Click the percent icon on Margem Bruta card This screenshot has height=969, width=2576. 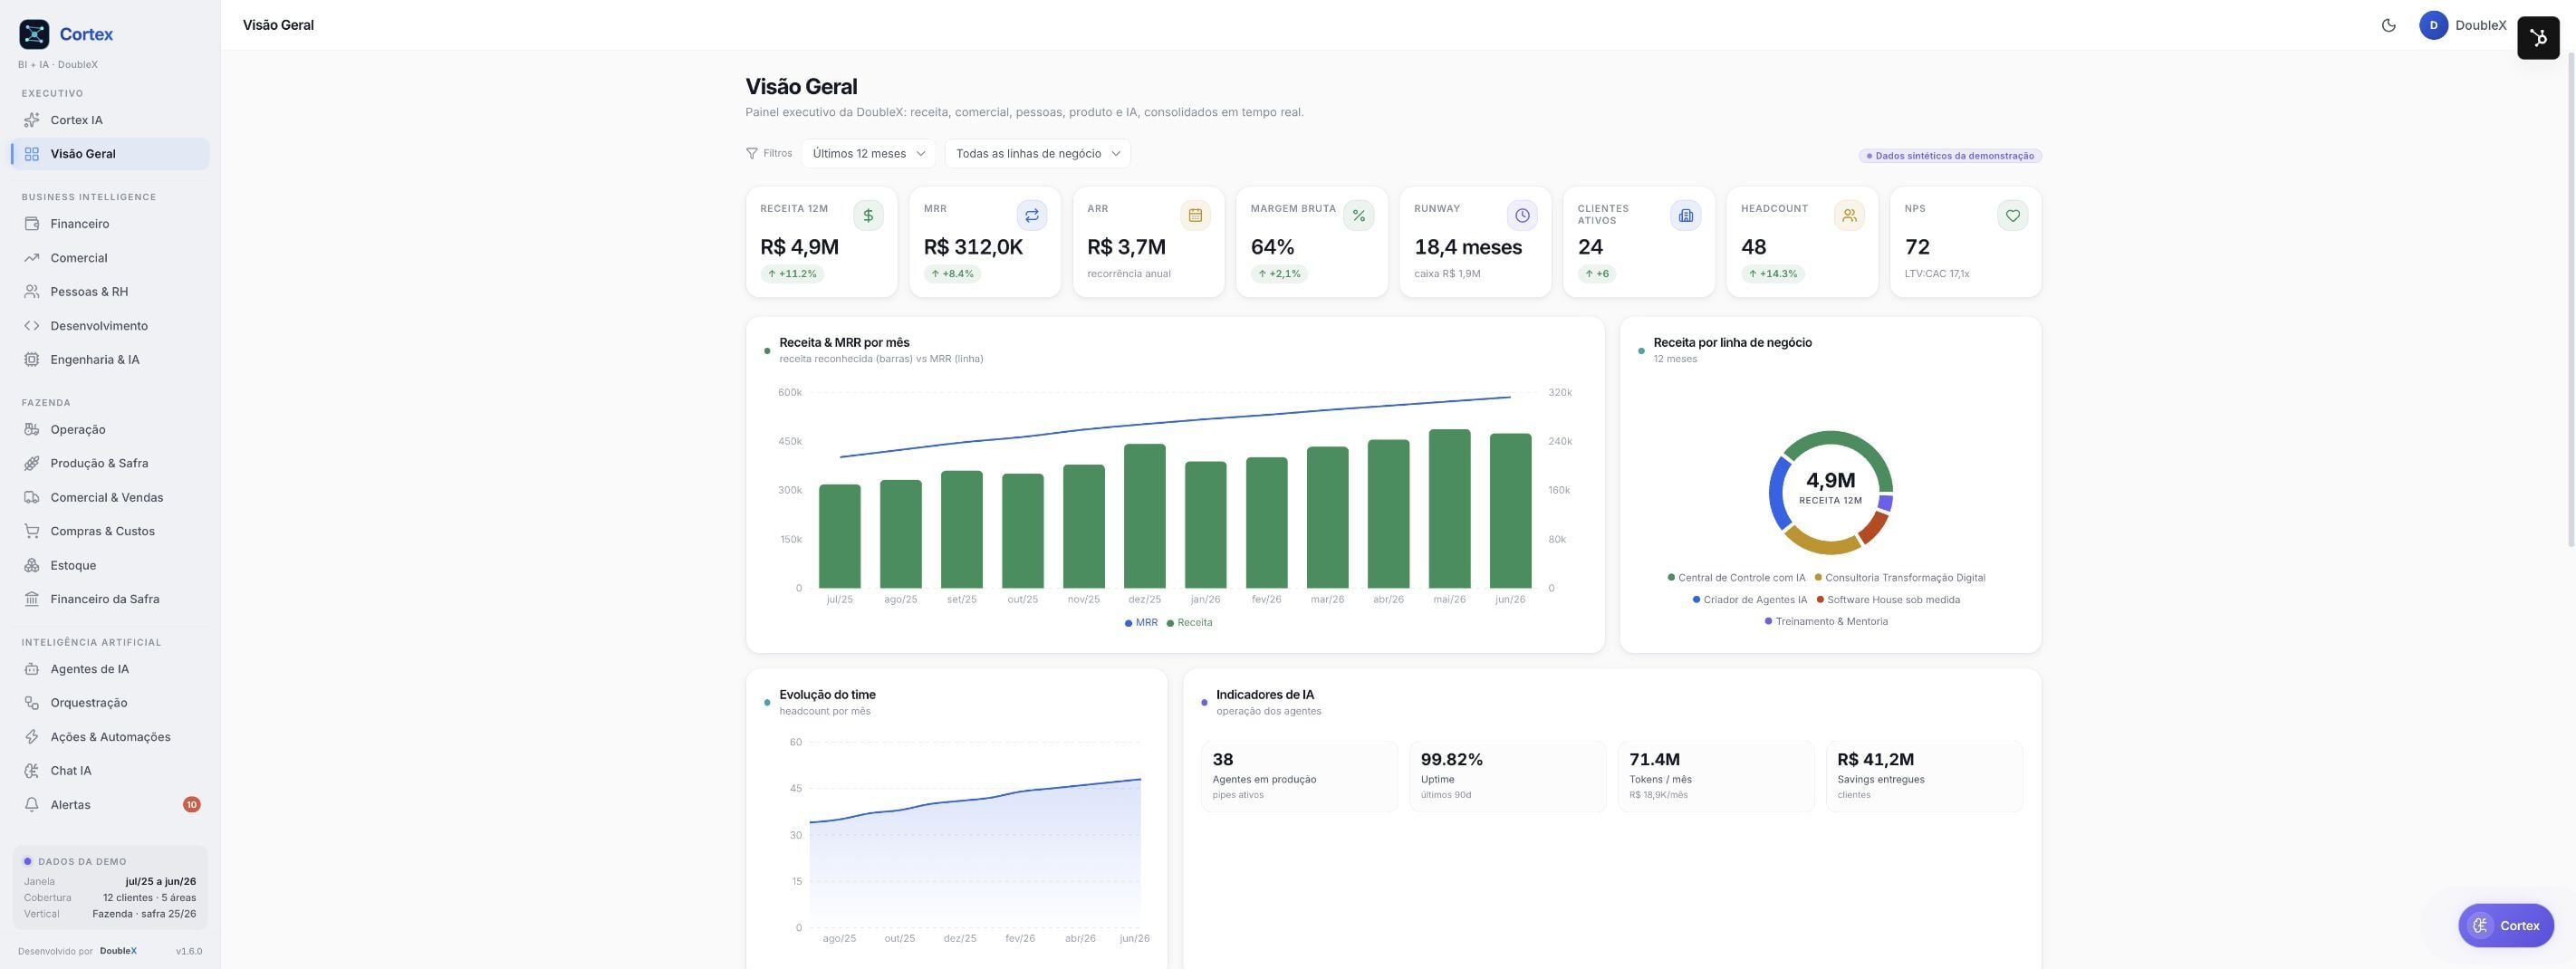click(1359, 216)
